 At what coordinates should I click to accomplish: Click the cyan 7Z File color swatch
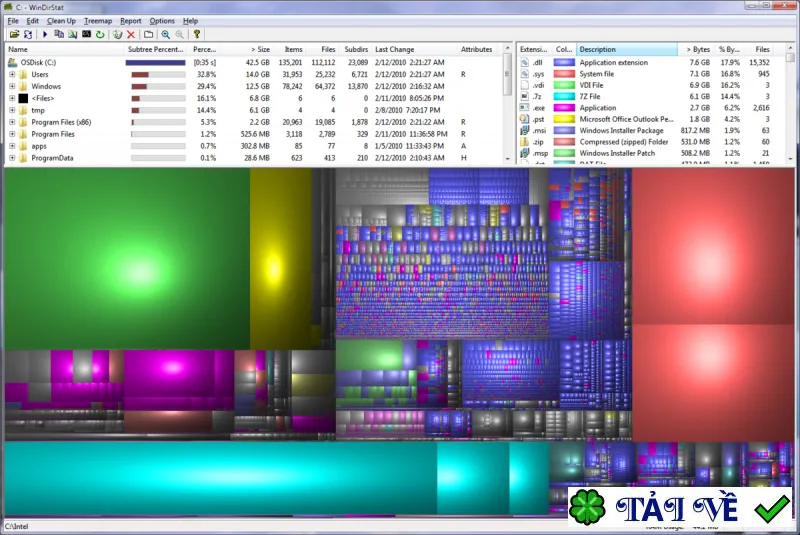pyautogui.click(x=564, y=96)
